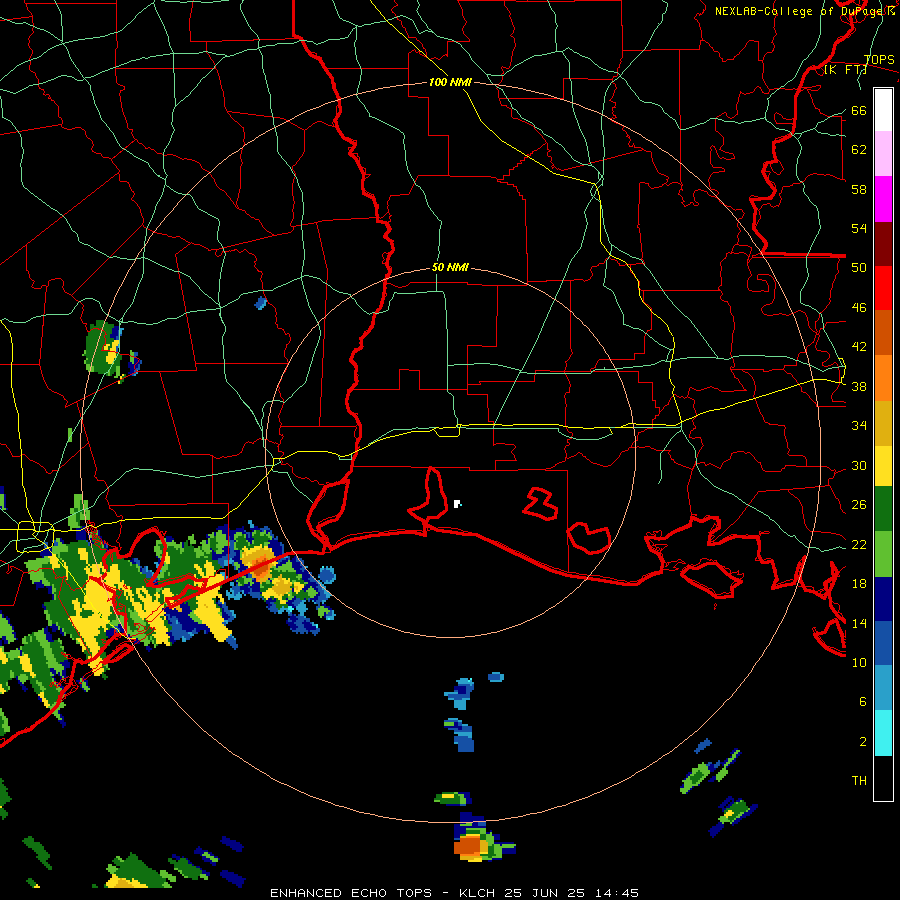This screenshot has width=900, height=900.
Task: Click the "50 NMI" range ring label
Action: point(450,267)
